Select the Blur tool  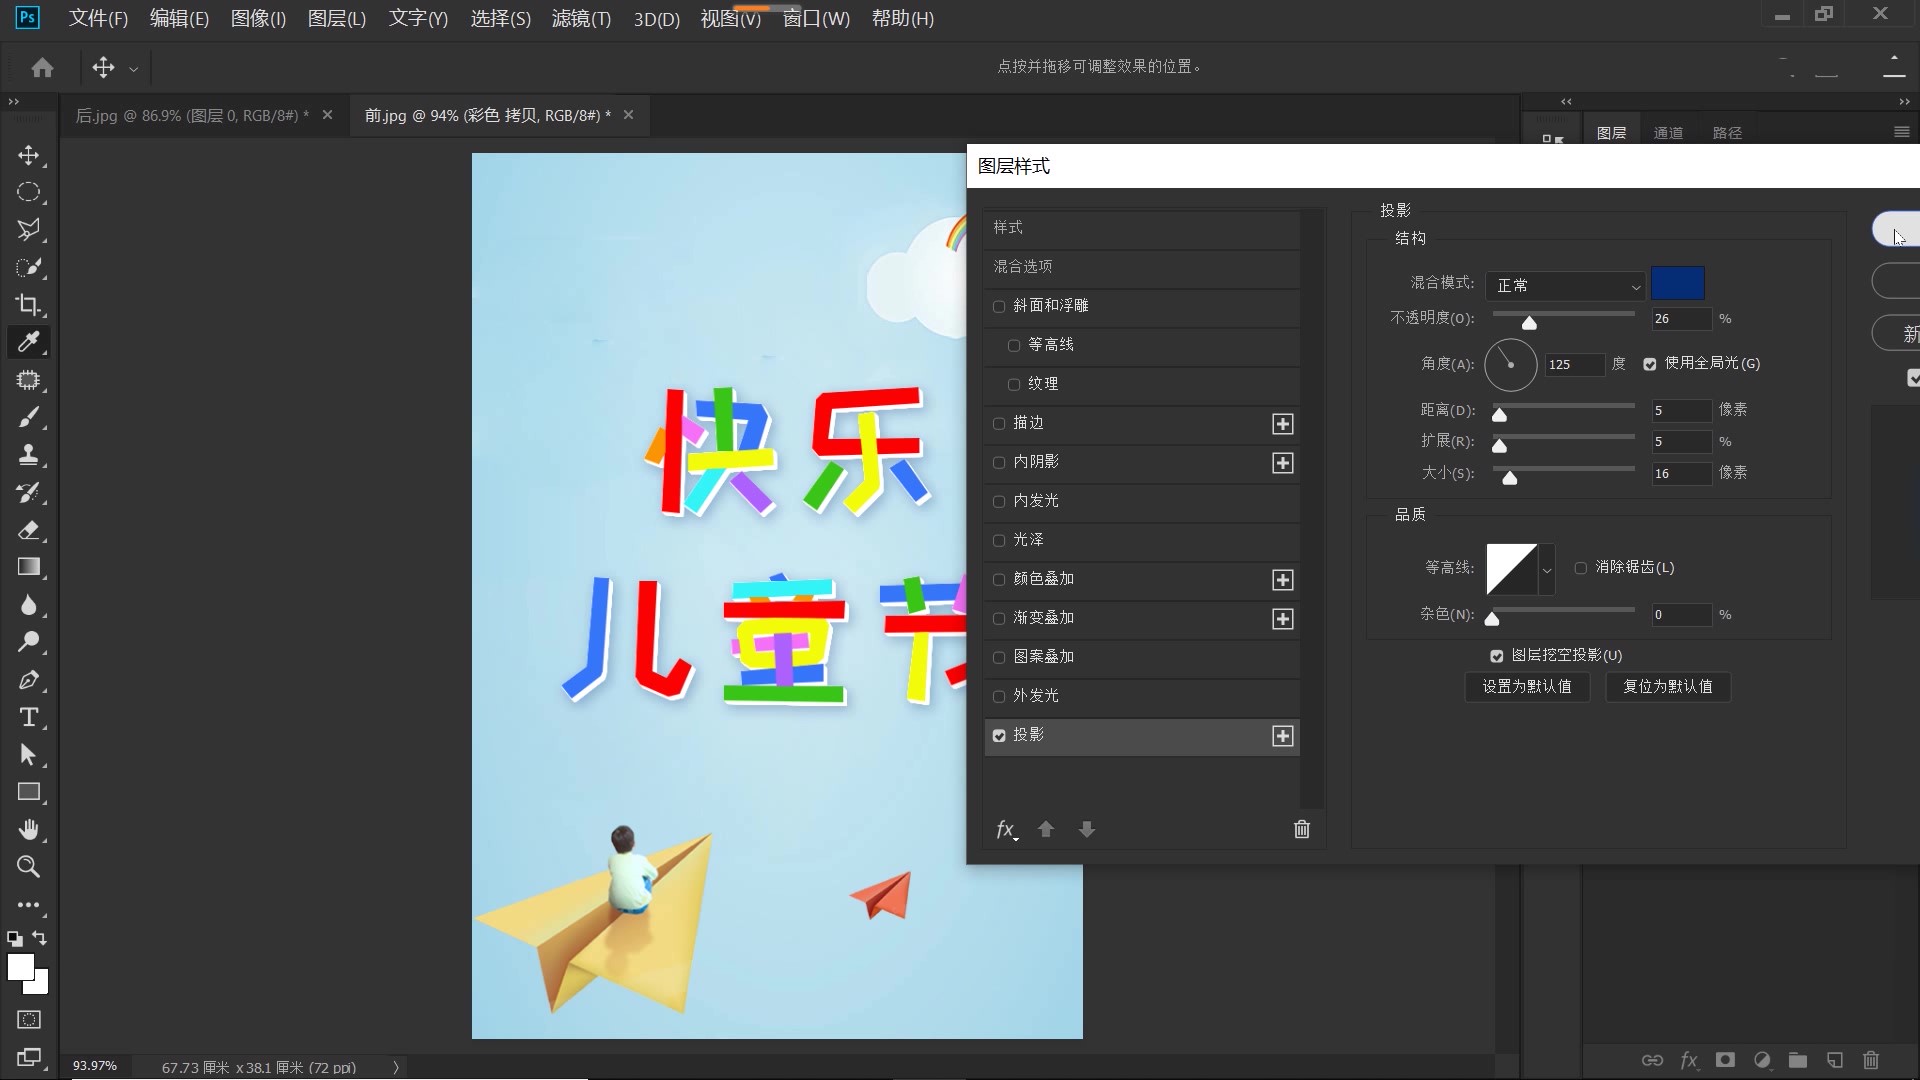[x=28, y=605]
